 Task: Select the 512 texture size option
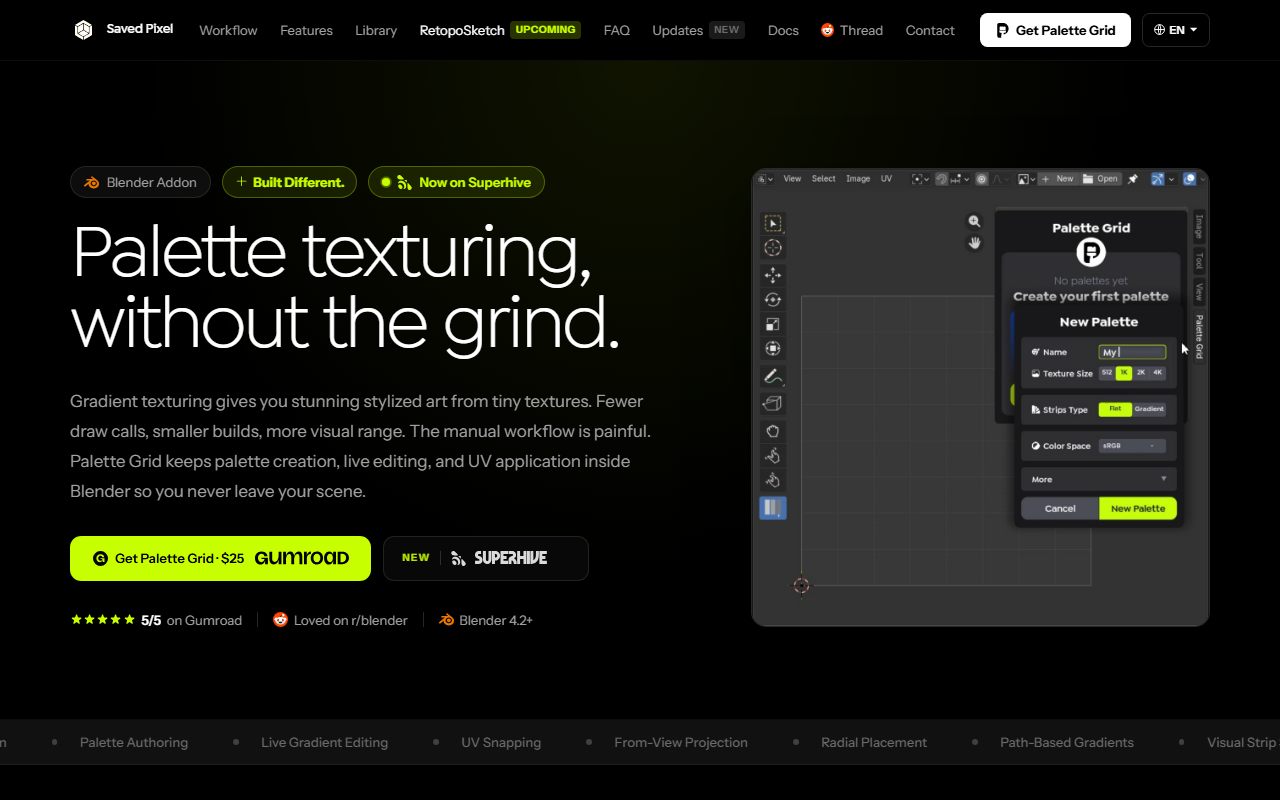[1107, 373]
